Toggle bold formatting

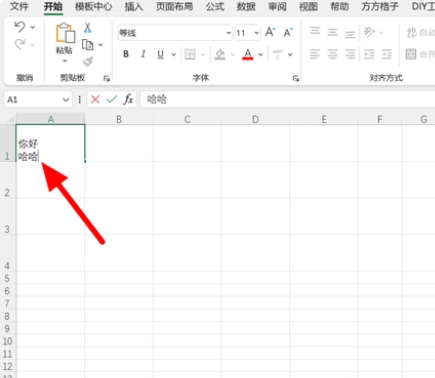[x=126, y=54]
